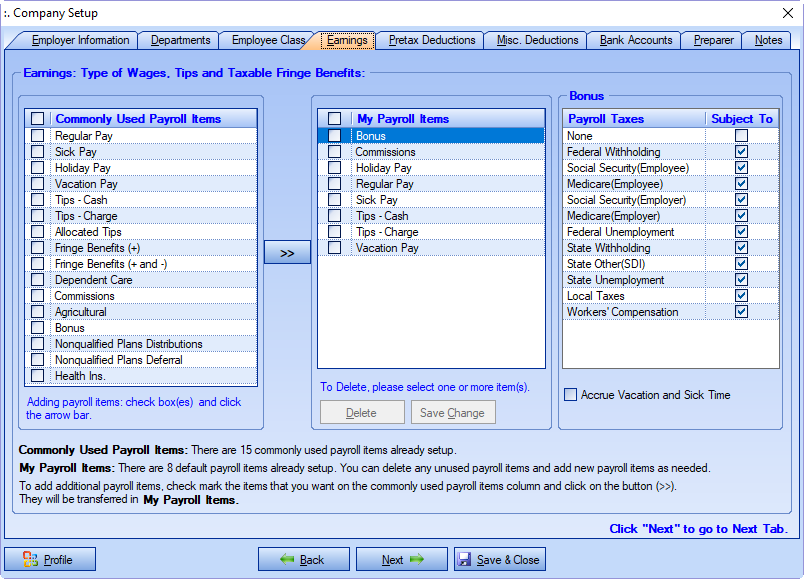
Task: Check the None payroll tax box
Action: click(x=741, y=136)
